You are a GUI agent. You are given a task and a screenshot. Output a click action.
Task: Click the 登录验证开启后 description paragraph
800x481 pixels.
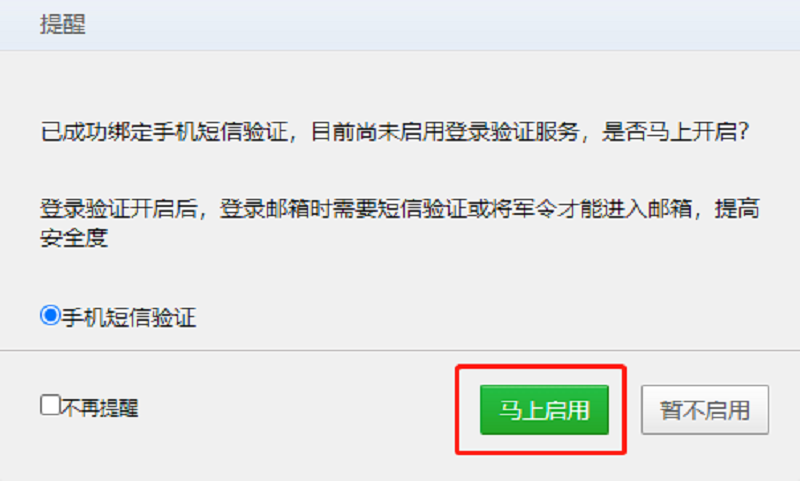click(399, 223)
